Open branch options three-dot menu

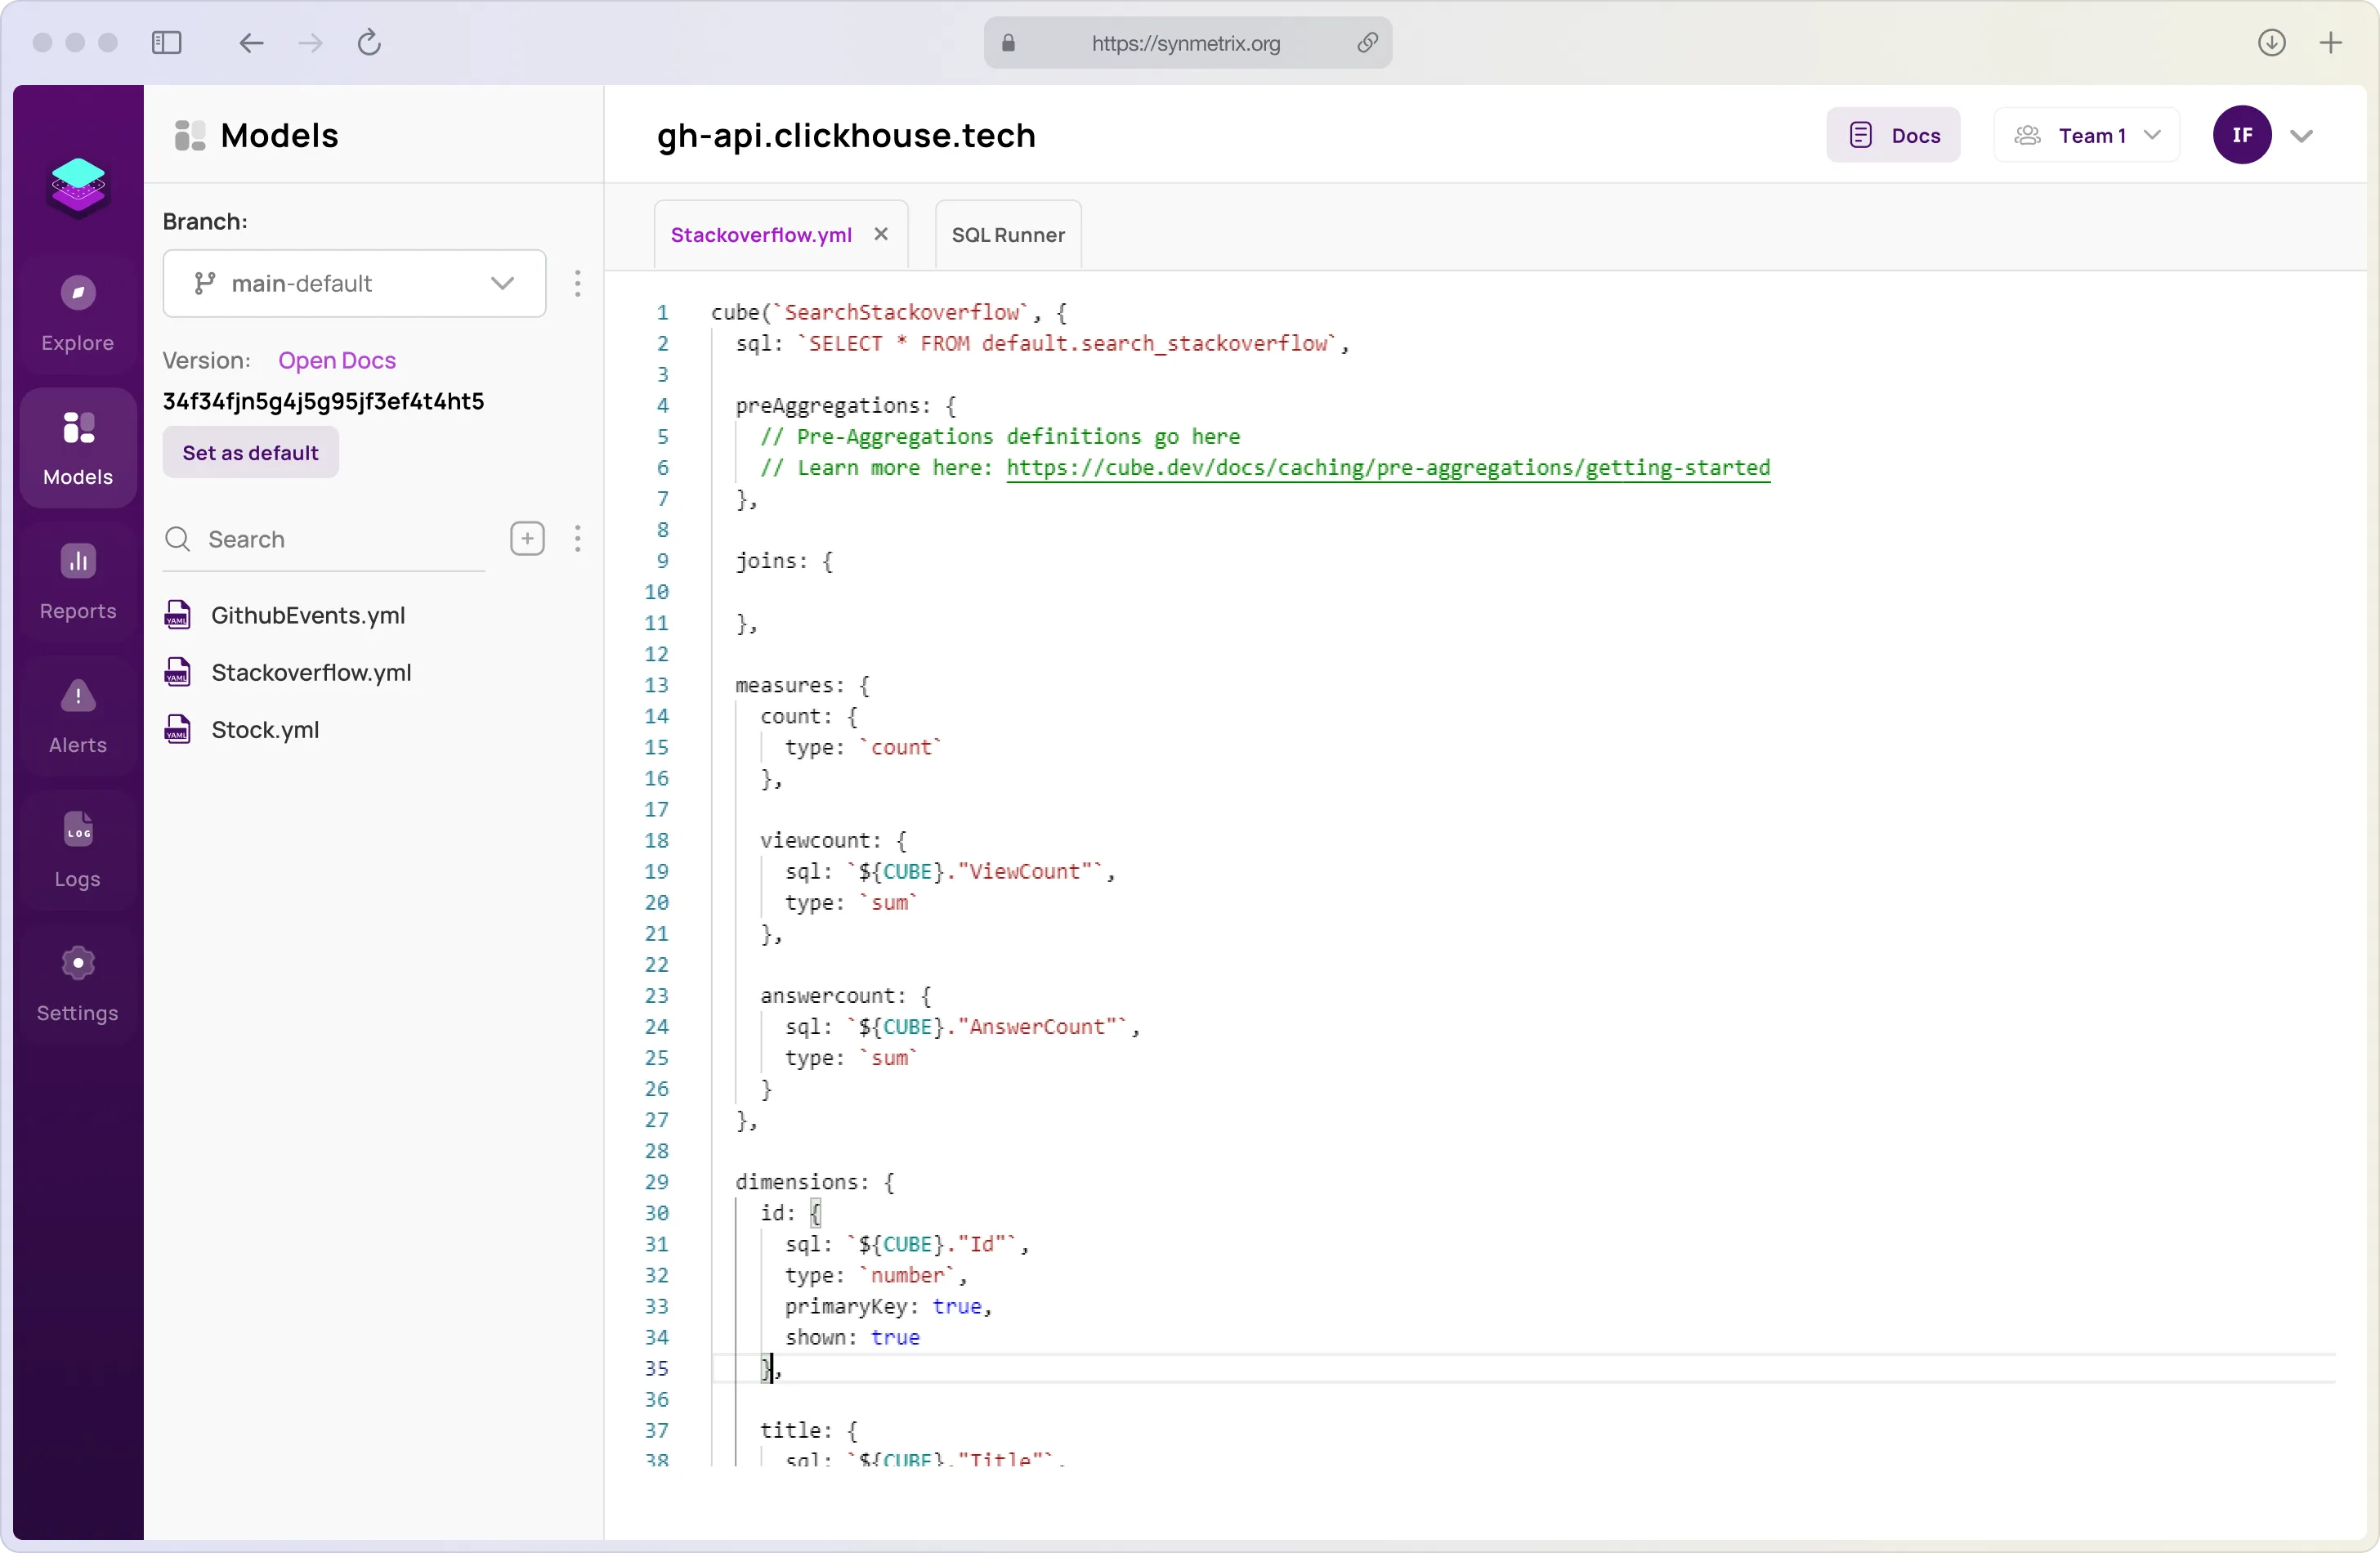pos(578,284)
